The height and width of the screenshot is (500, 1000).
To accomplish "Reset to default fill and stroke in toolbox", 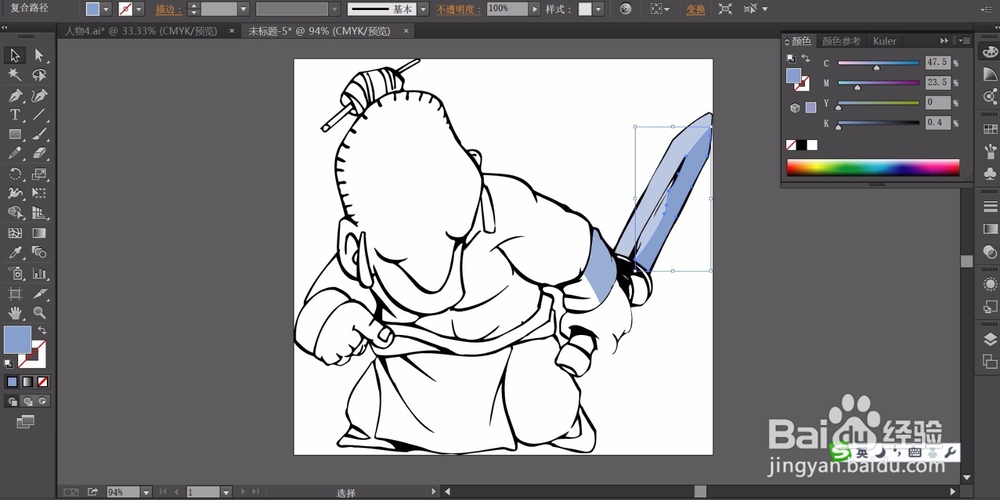I will (x=9, y=364).
